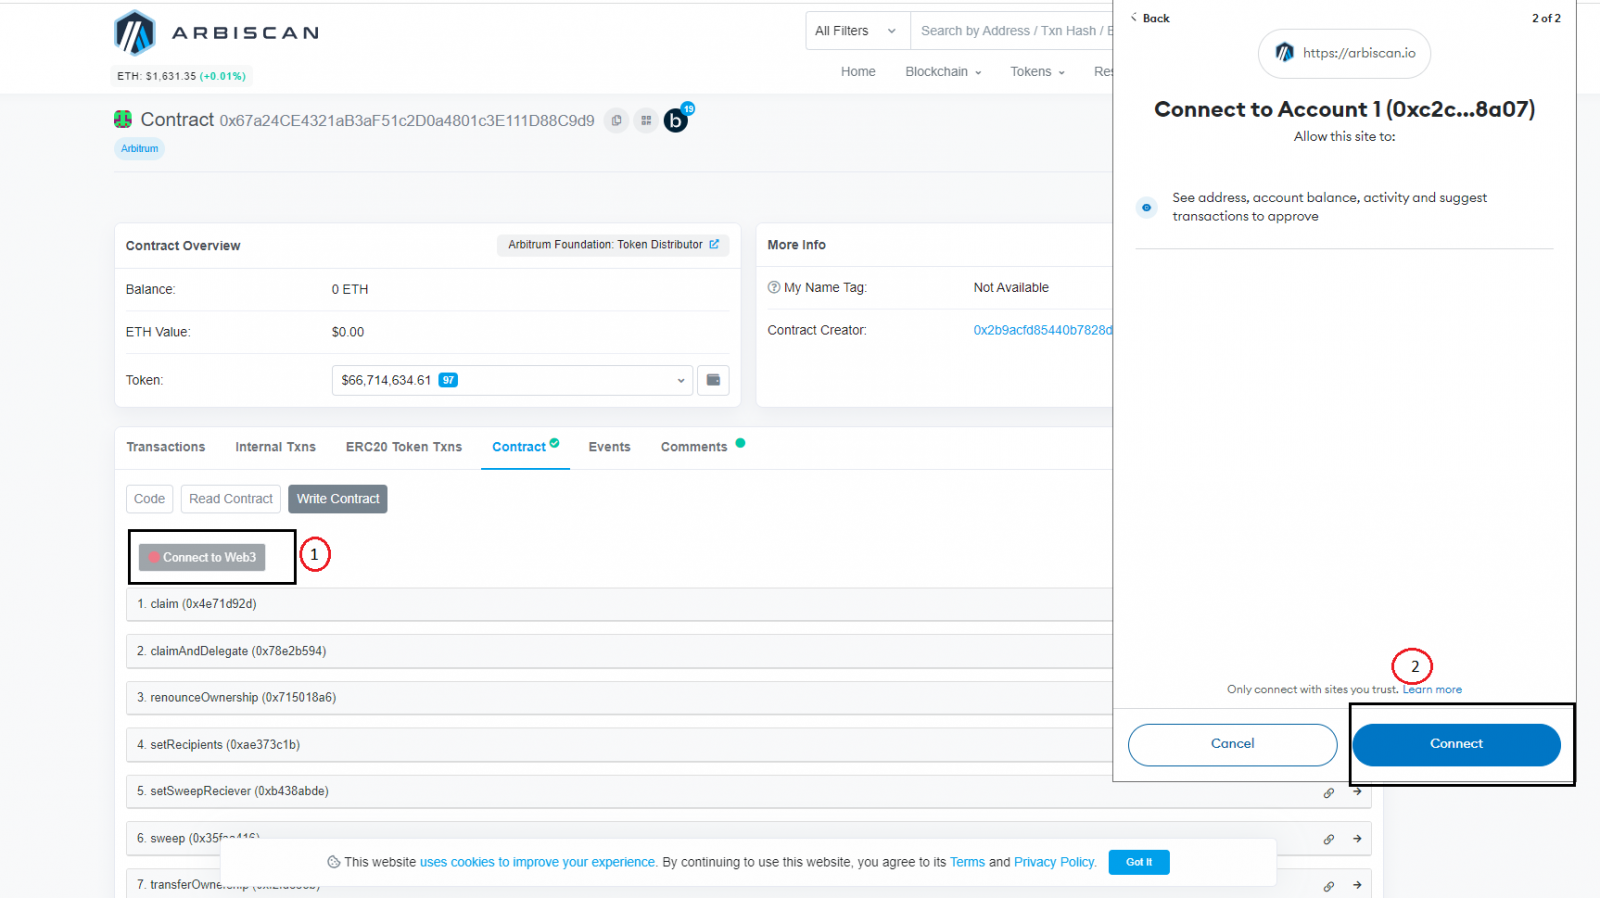
Task: Expand the claimAndDelegate function row
Action: [x=619, y=651]
